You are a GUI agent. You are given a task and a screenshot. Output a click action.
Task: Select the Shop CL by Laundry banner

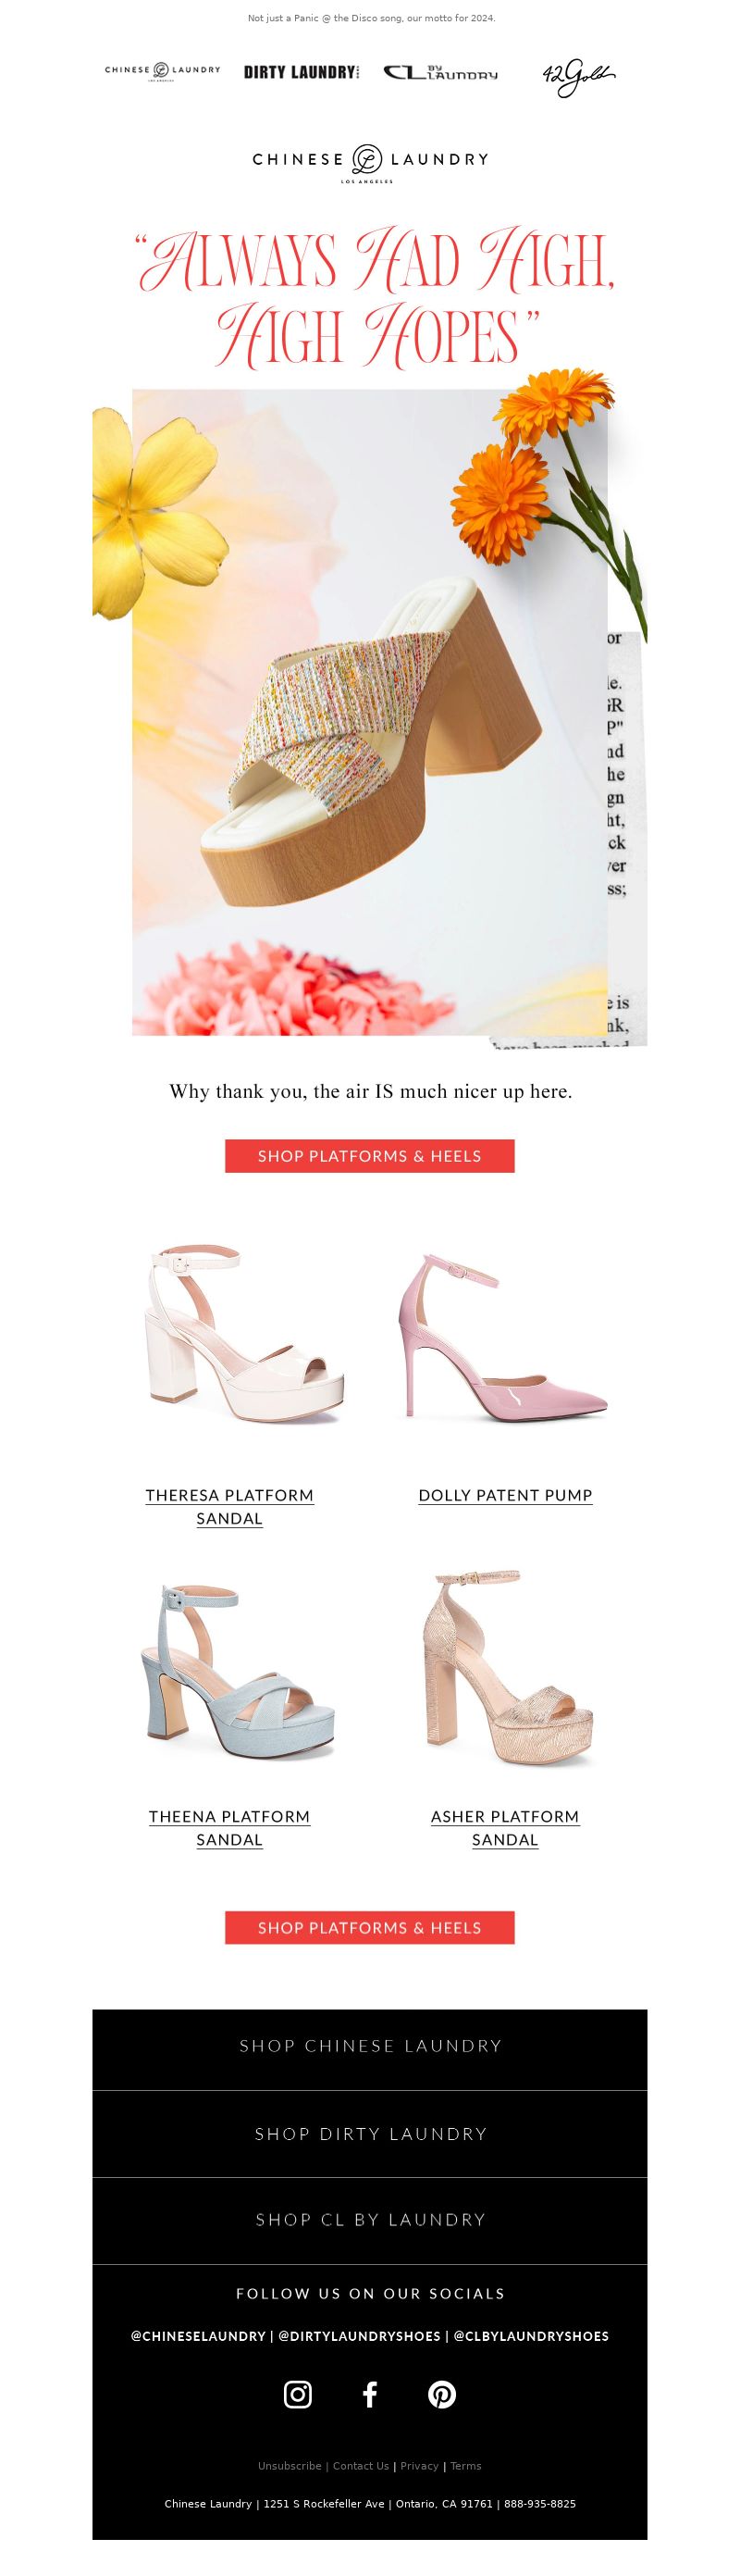click(x=370, y=2219)
